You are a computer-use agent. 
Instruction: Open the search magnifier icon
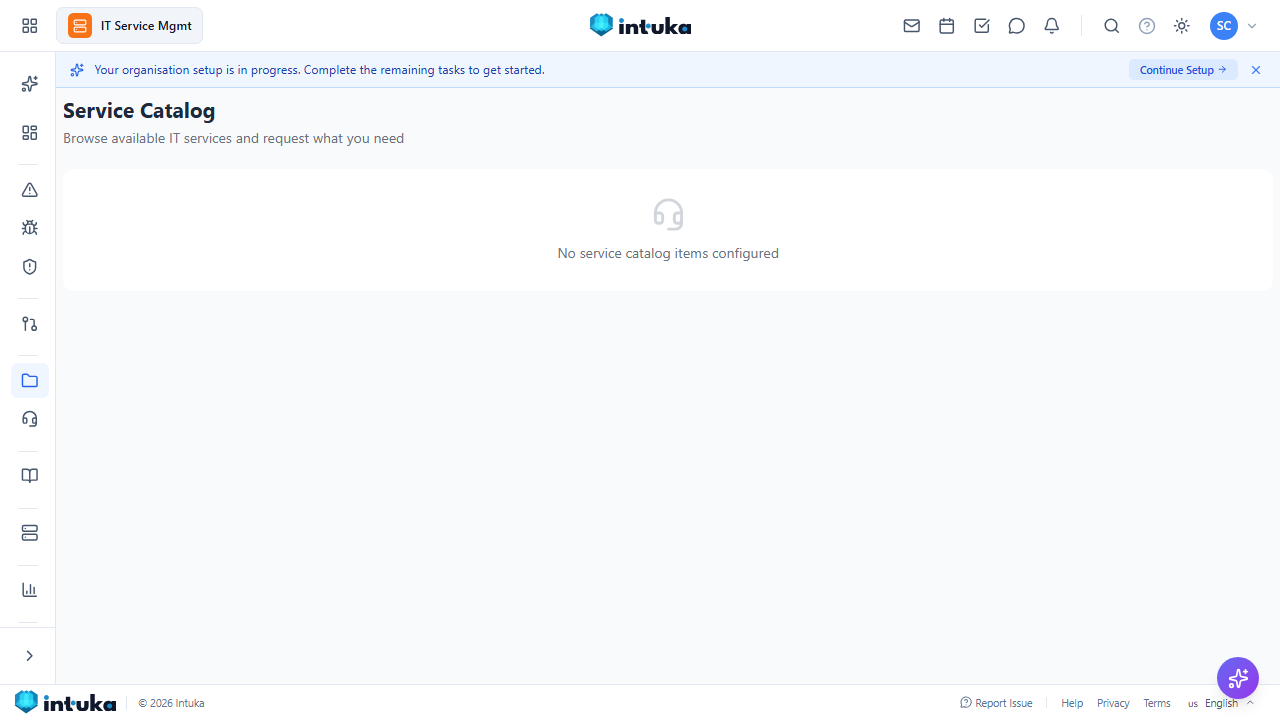coord(1112,26)
